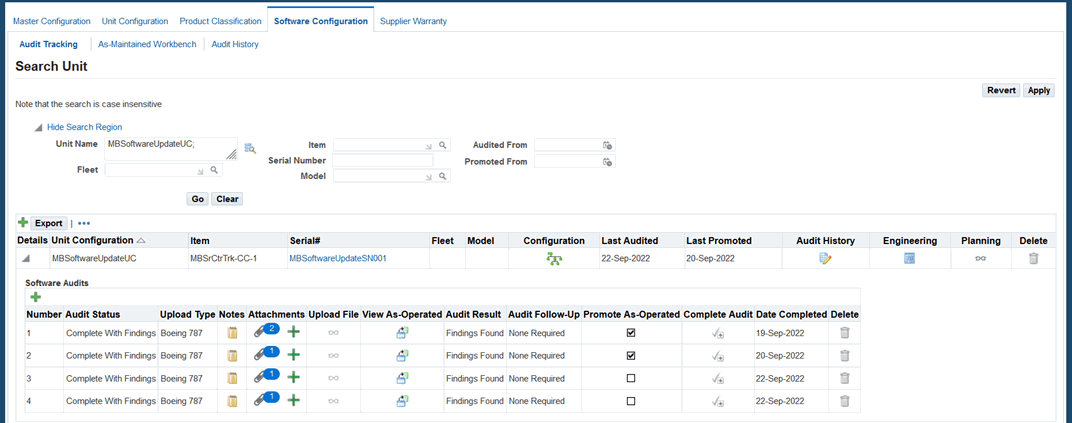This screenshot has height=423, width=1072.
Task: Collapse the Hide Search Region triangle
Action: point(39,127)
